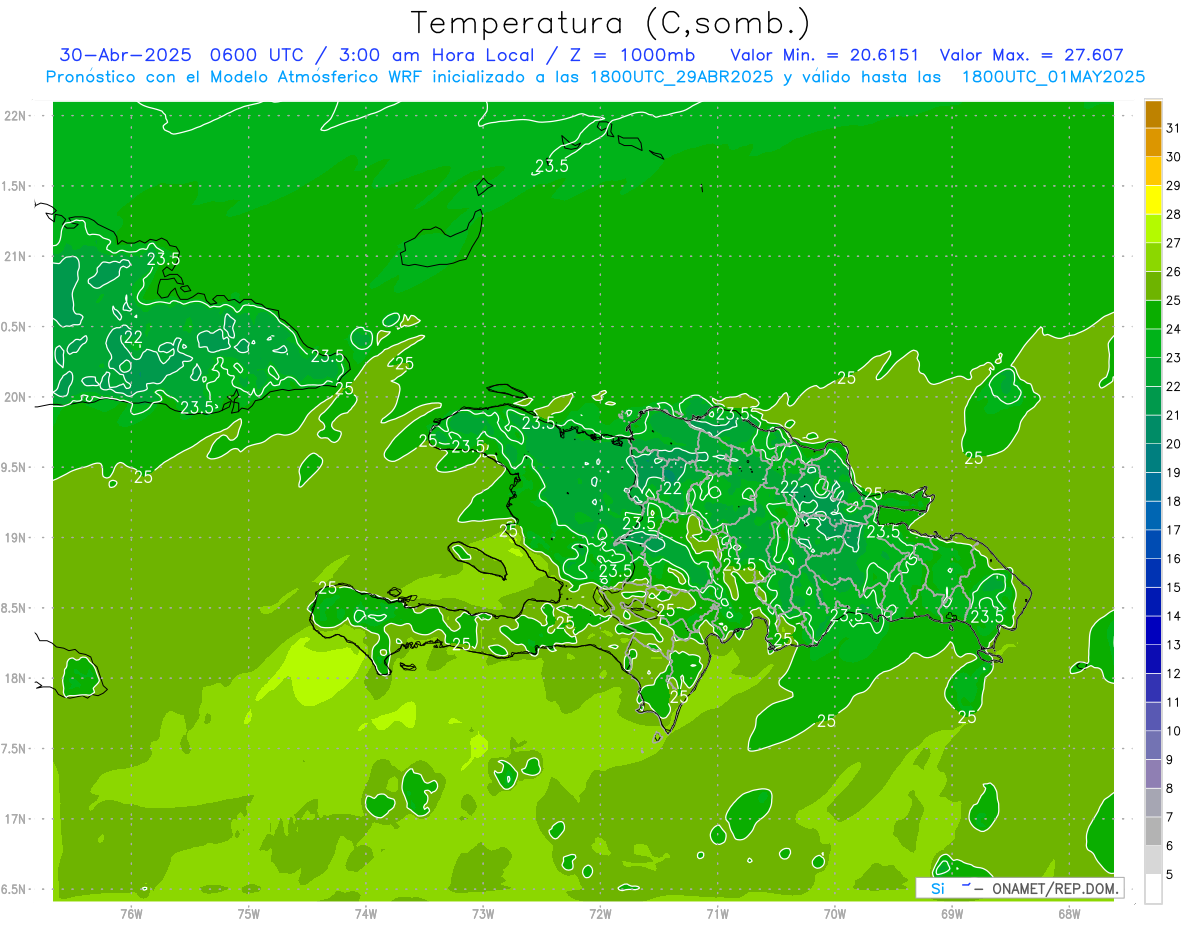Click the colorbar label '9'
The height and width of the screenshot is (927, 1200).
pos(1170,759)
